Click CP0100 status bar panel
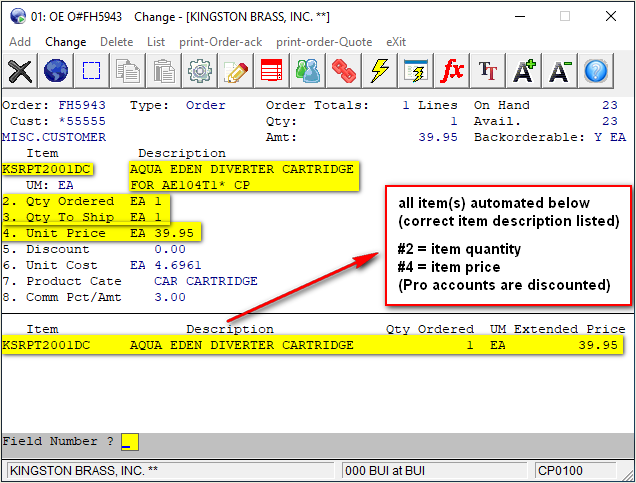Viewport: 636px width, 483px height. [x=575, y=471]
